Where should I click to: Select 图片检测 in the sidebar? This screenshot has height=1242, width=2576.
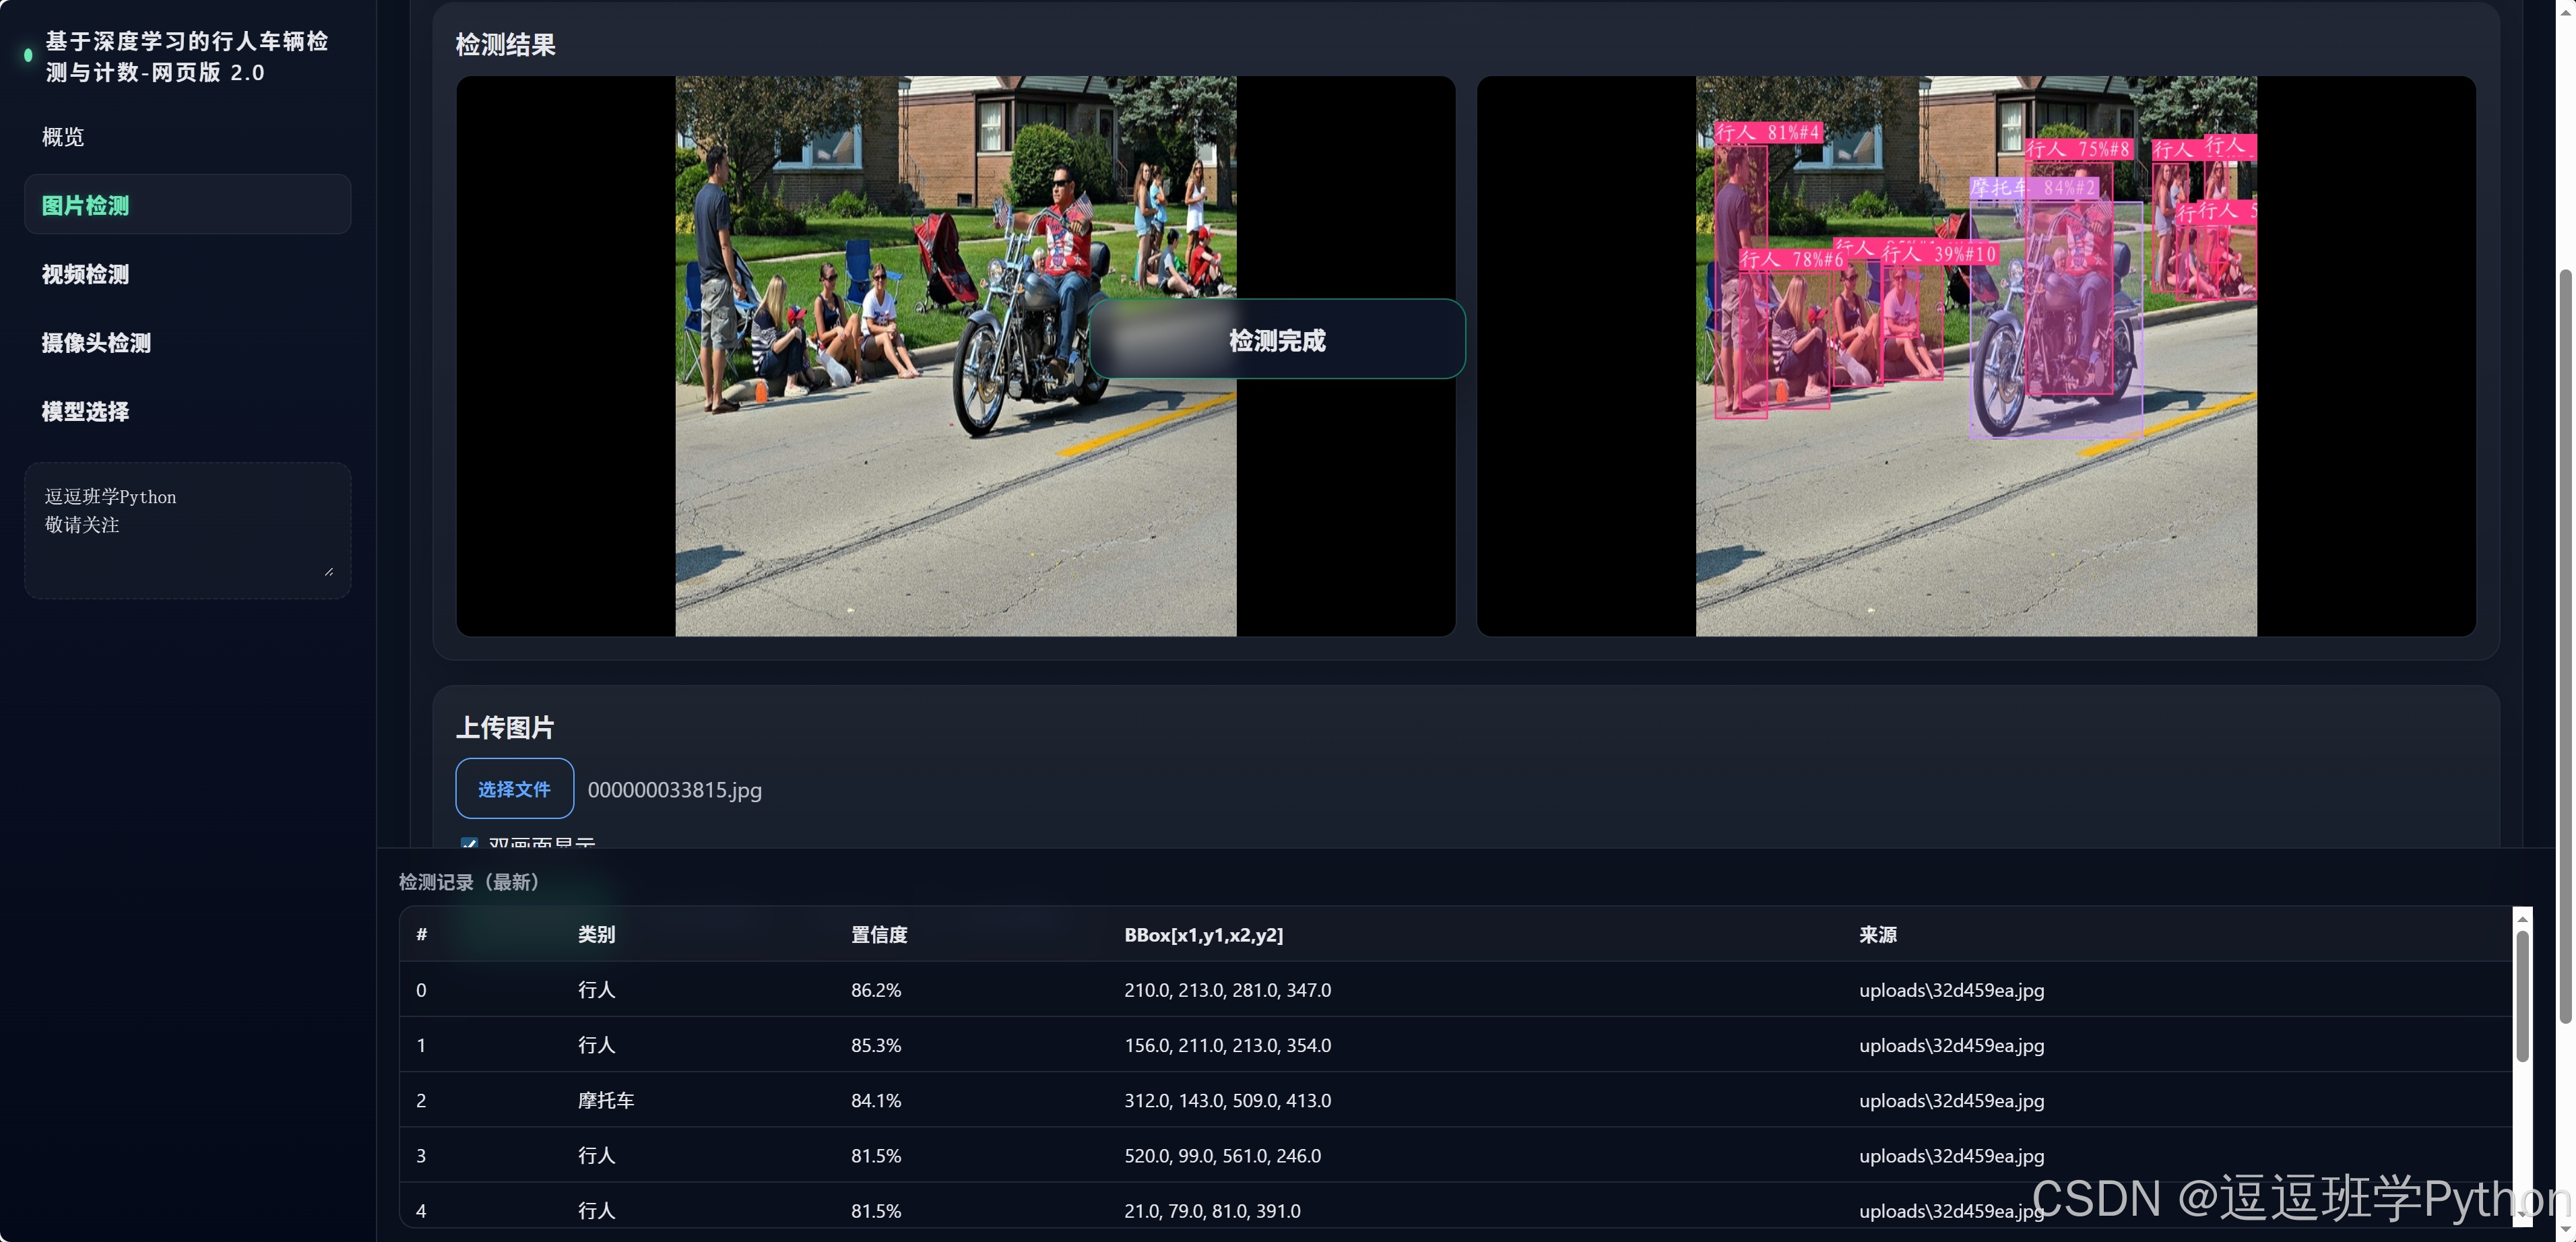(86, 205)
